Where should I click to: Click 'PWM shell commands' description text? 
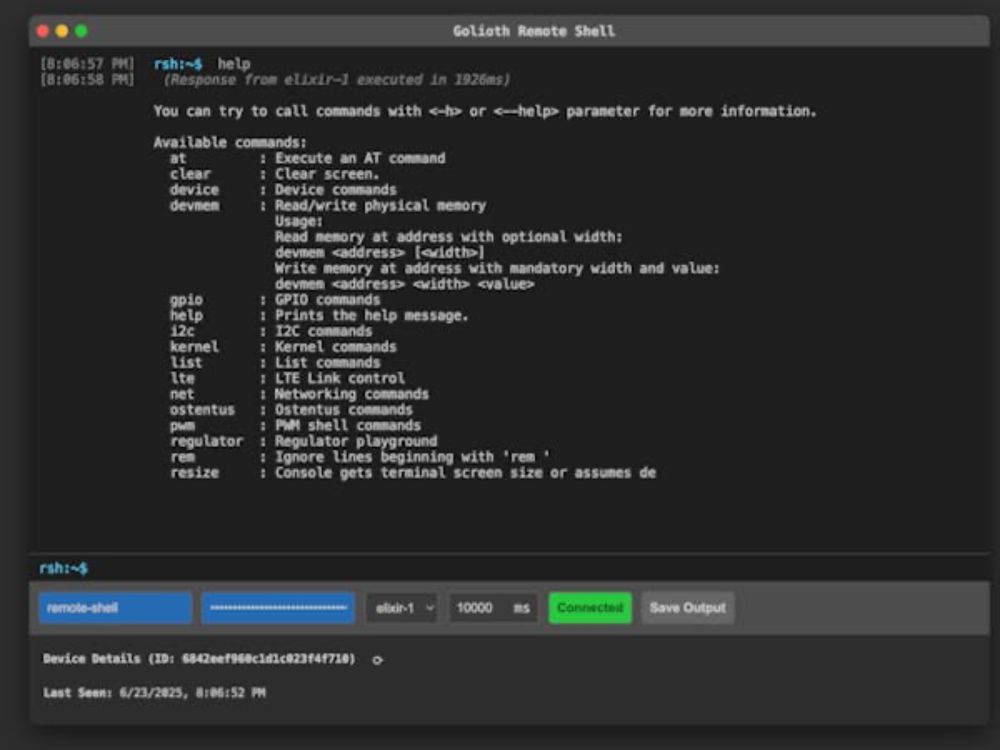(x=348, y=425)
